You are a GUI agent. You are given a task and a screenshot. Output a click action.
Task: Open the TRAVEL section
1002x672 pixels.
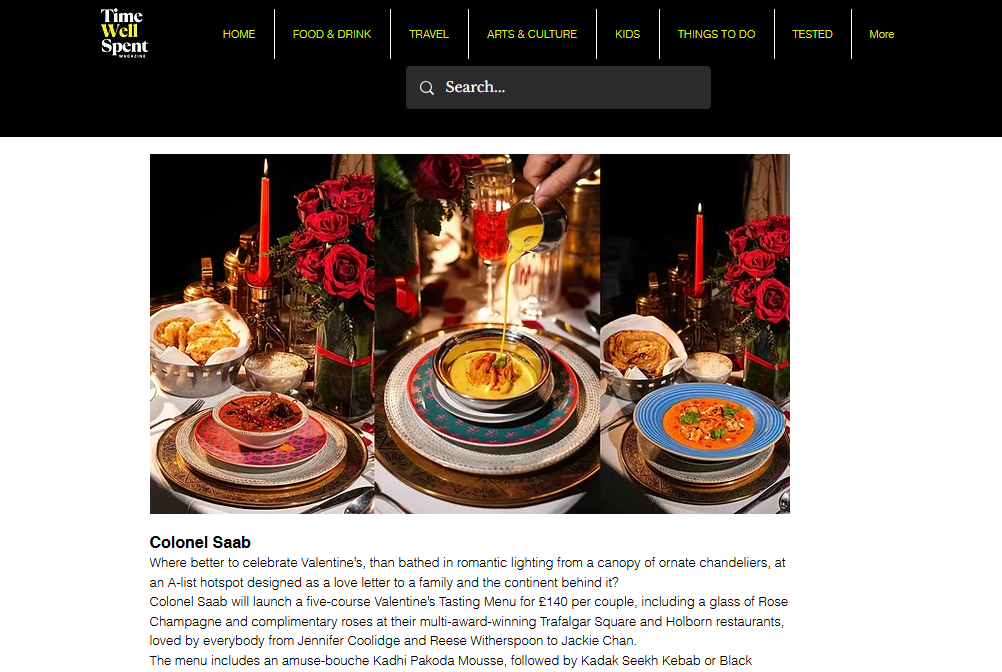[x=429, y=34]
